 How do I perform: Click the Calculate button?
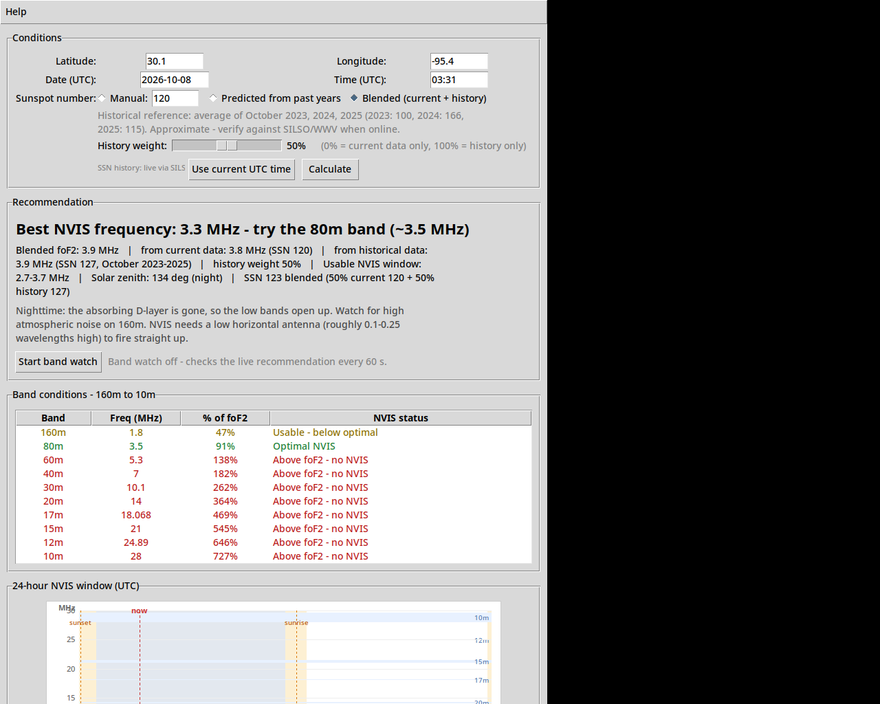coord(330,169)
